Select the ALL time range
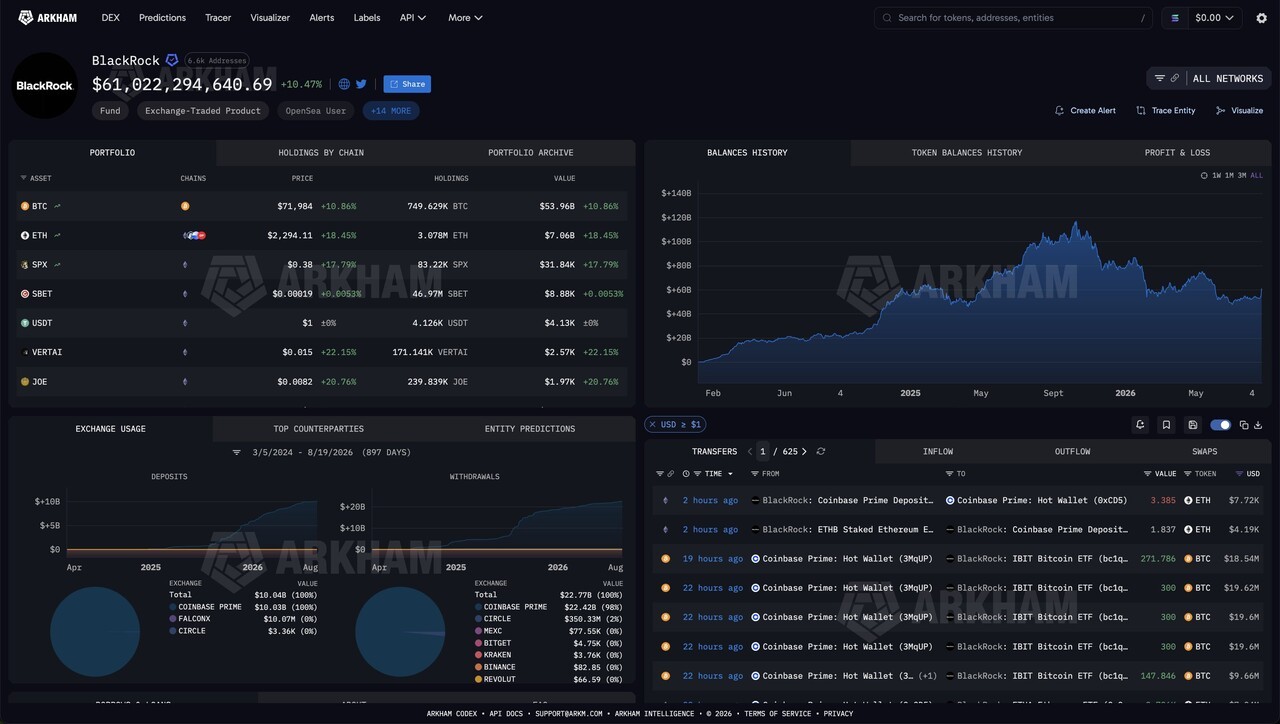Viewport: 1280px width, 724px height. click(1257, 176)
